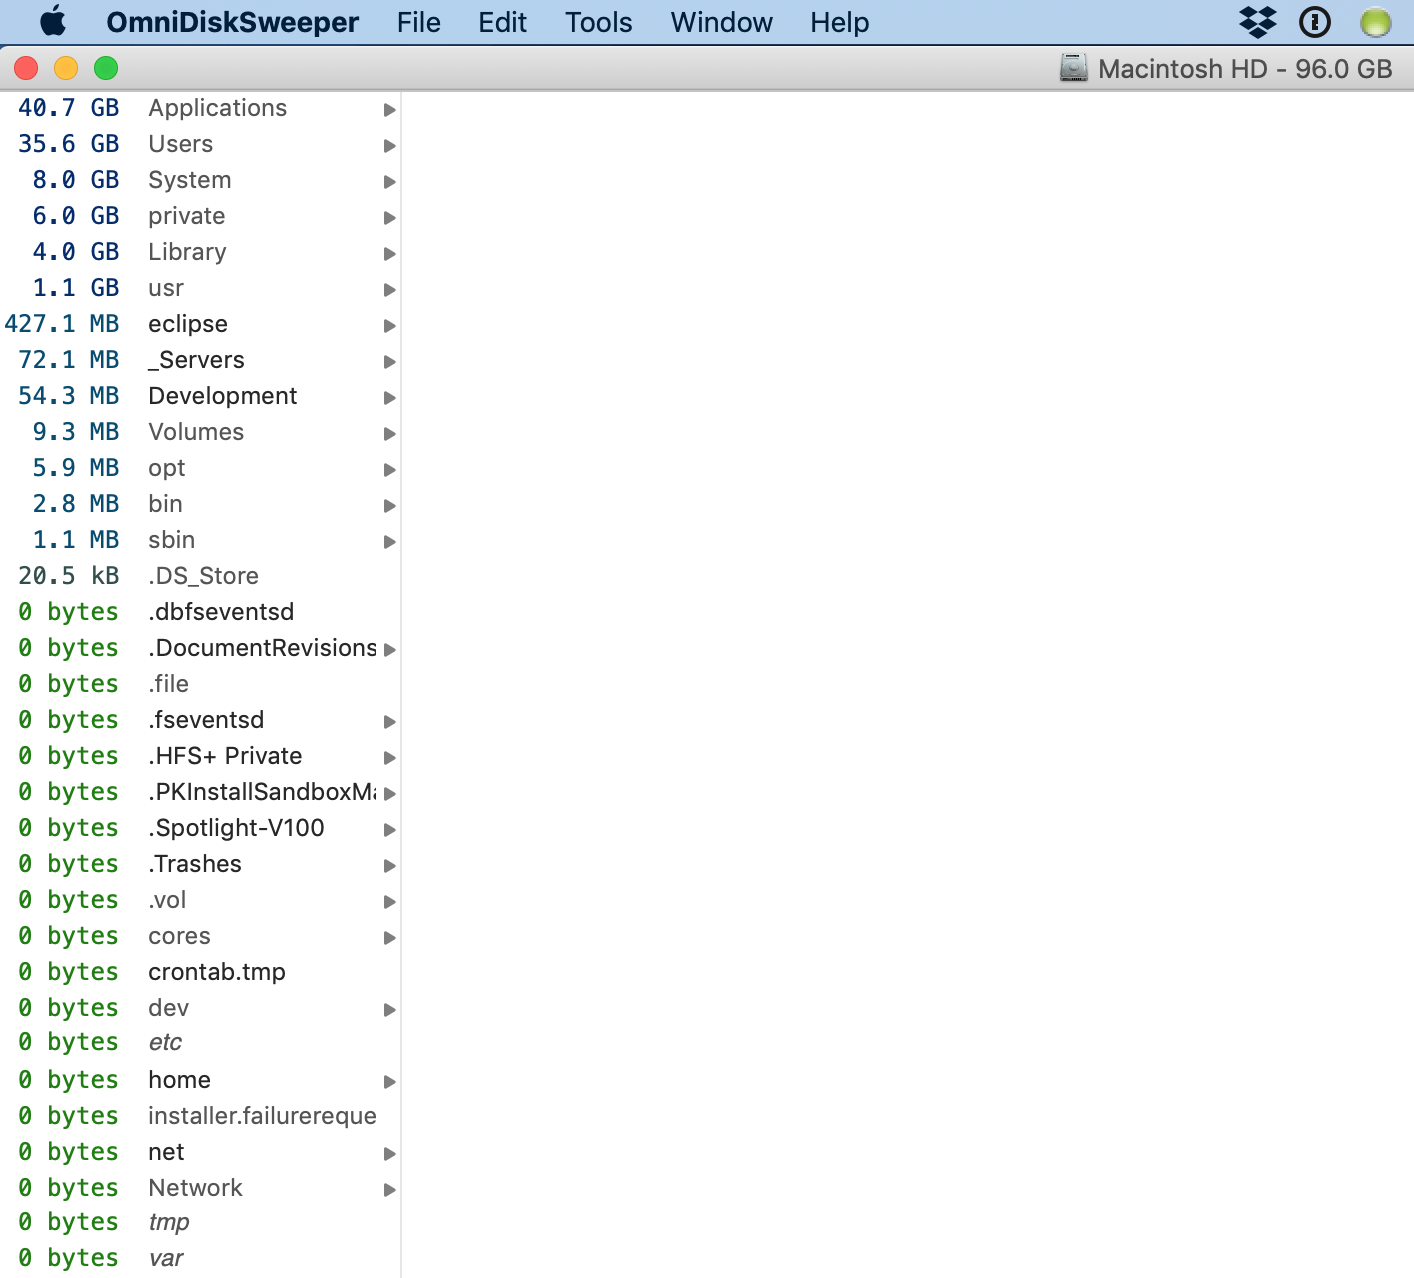Open the File menu

pos(418,22)
